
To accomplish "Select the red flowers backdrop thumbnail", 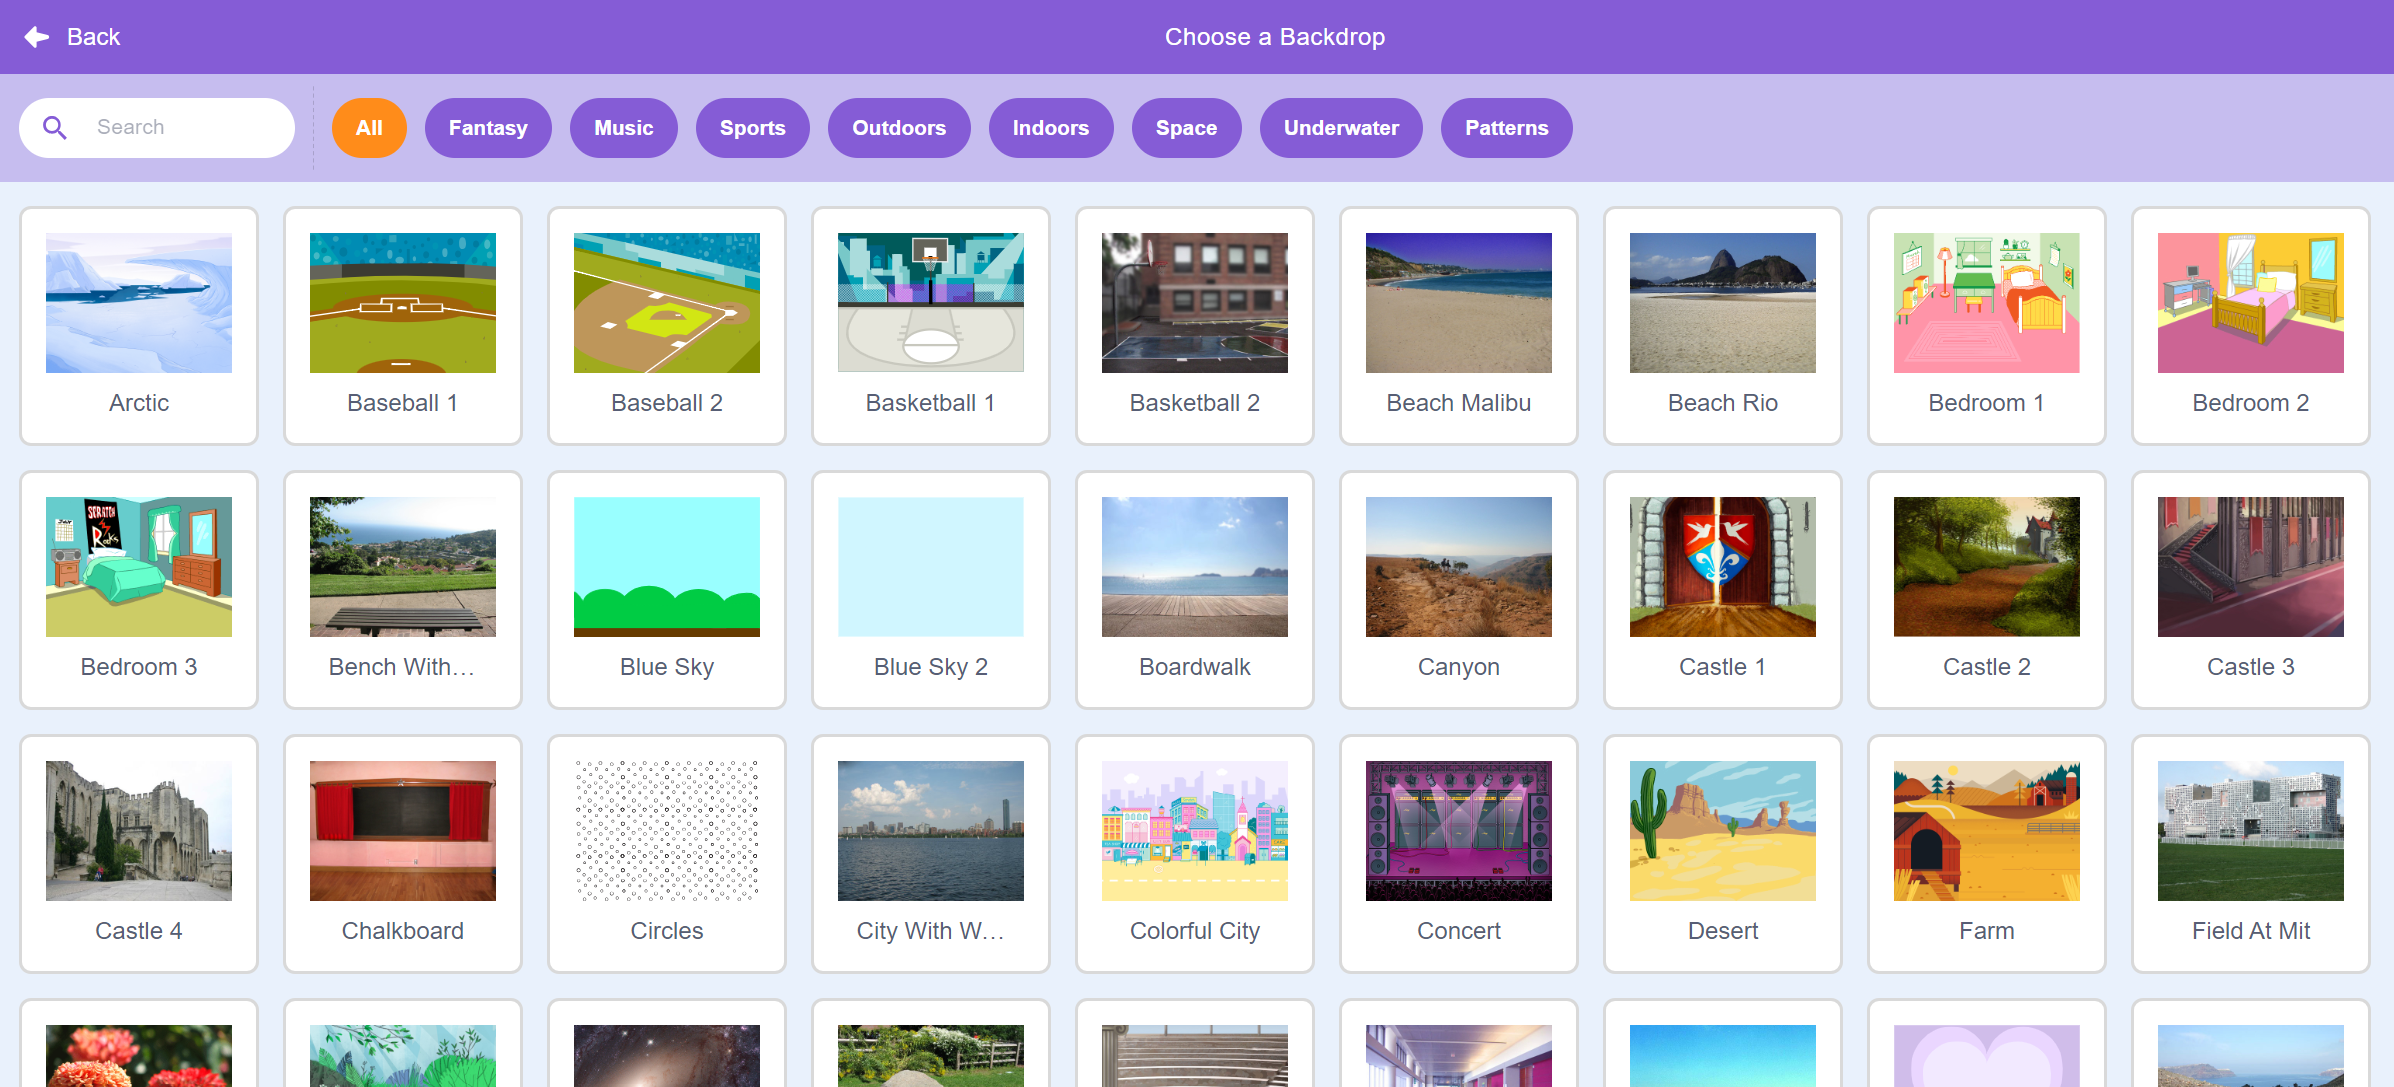I will pos(139,1054).
